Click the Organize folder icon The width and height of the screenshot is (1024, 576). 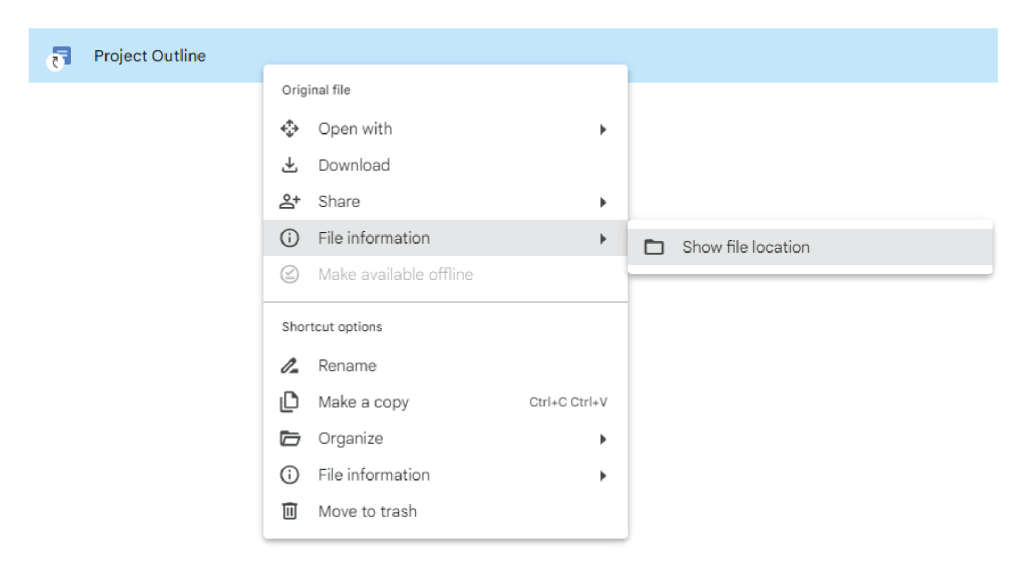pyautogui.click(x=289, y=438)
